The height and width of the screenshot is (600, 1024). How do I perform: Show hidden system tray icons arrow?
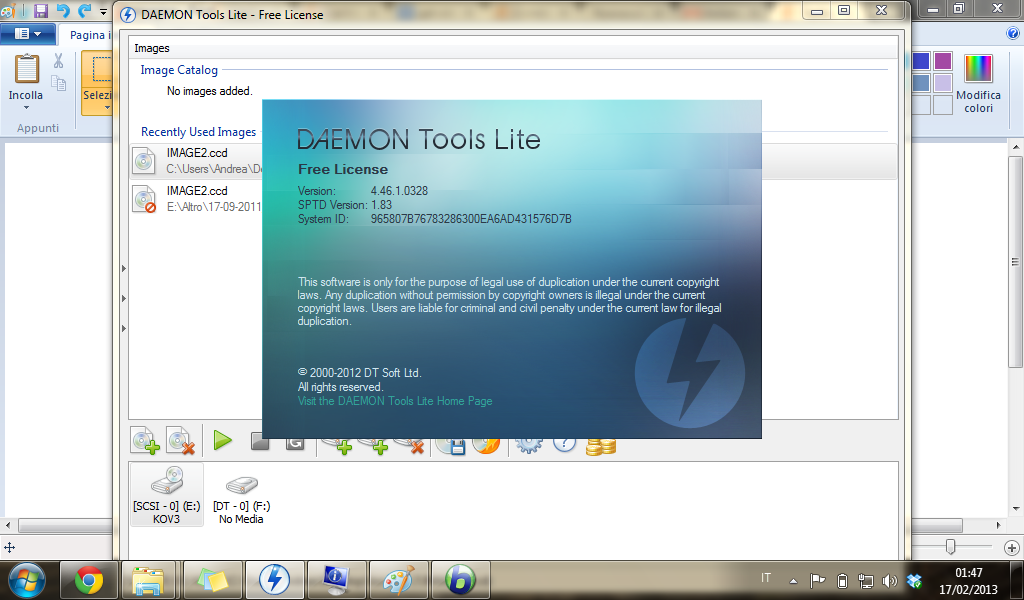(794, 580)
